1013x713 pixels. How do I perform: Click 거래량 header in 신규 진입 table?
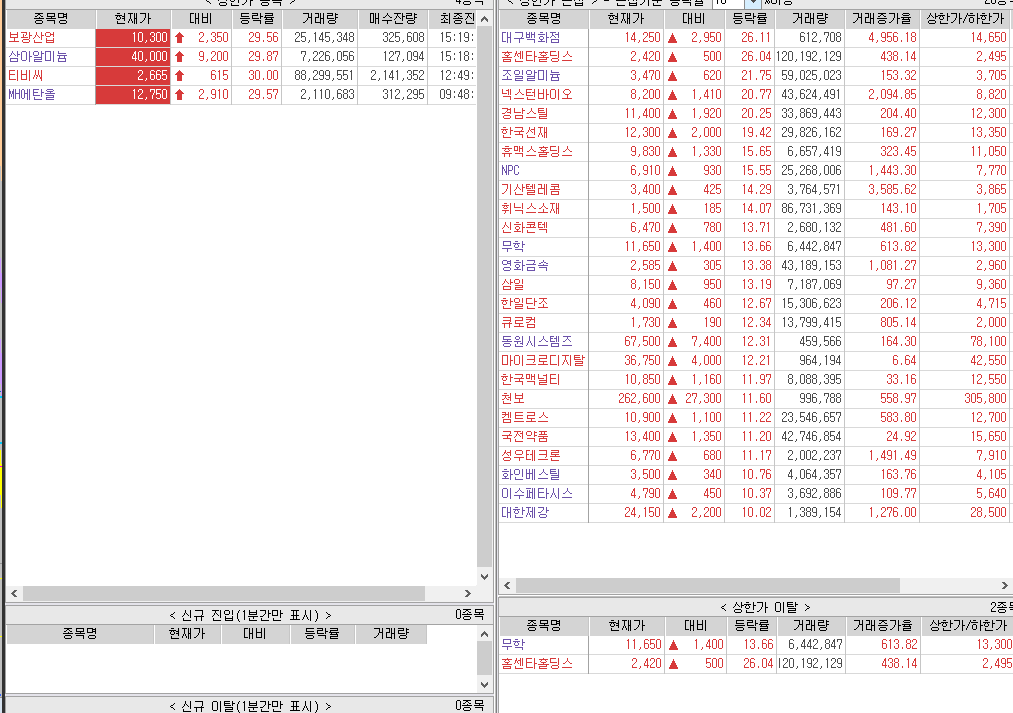391,634
